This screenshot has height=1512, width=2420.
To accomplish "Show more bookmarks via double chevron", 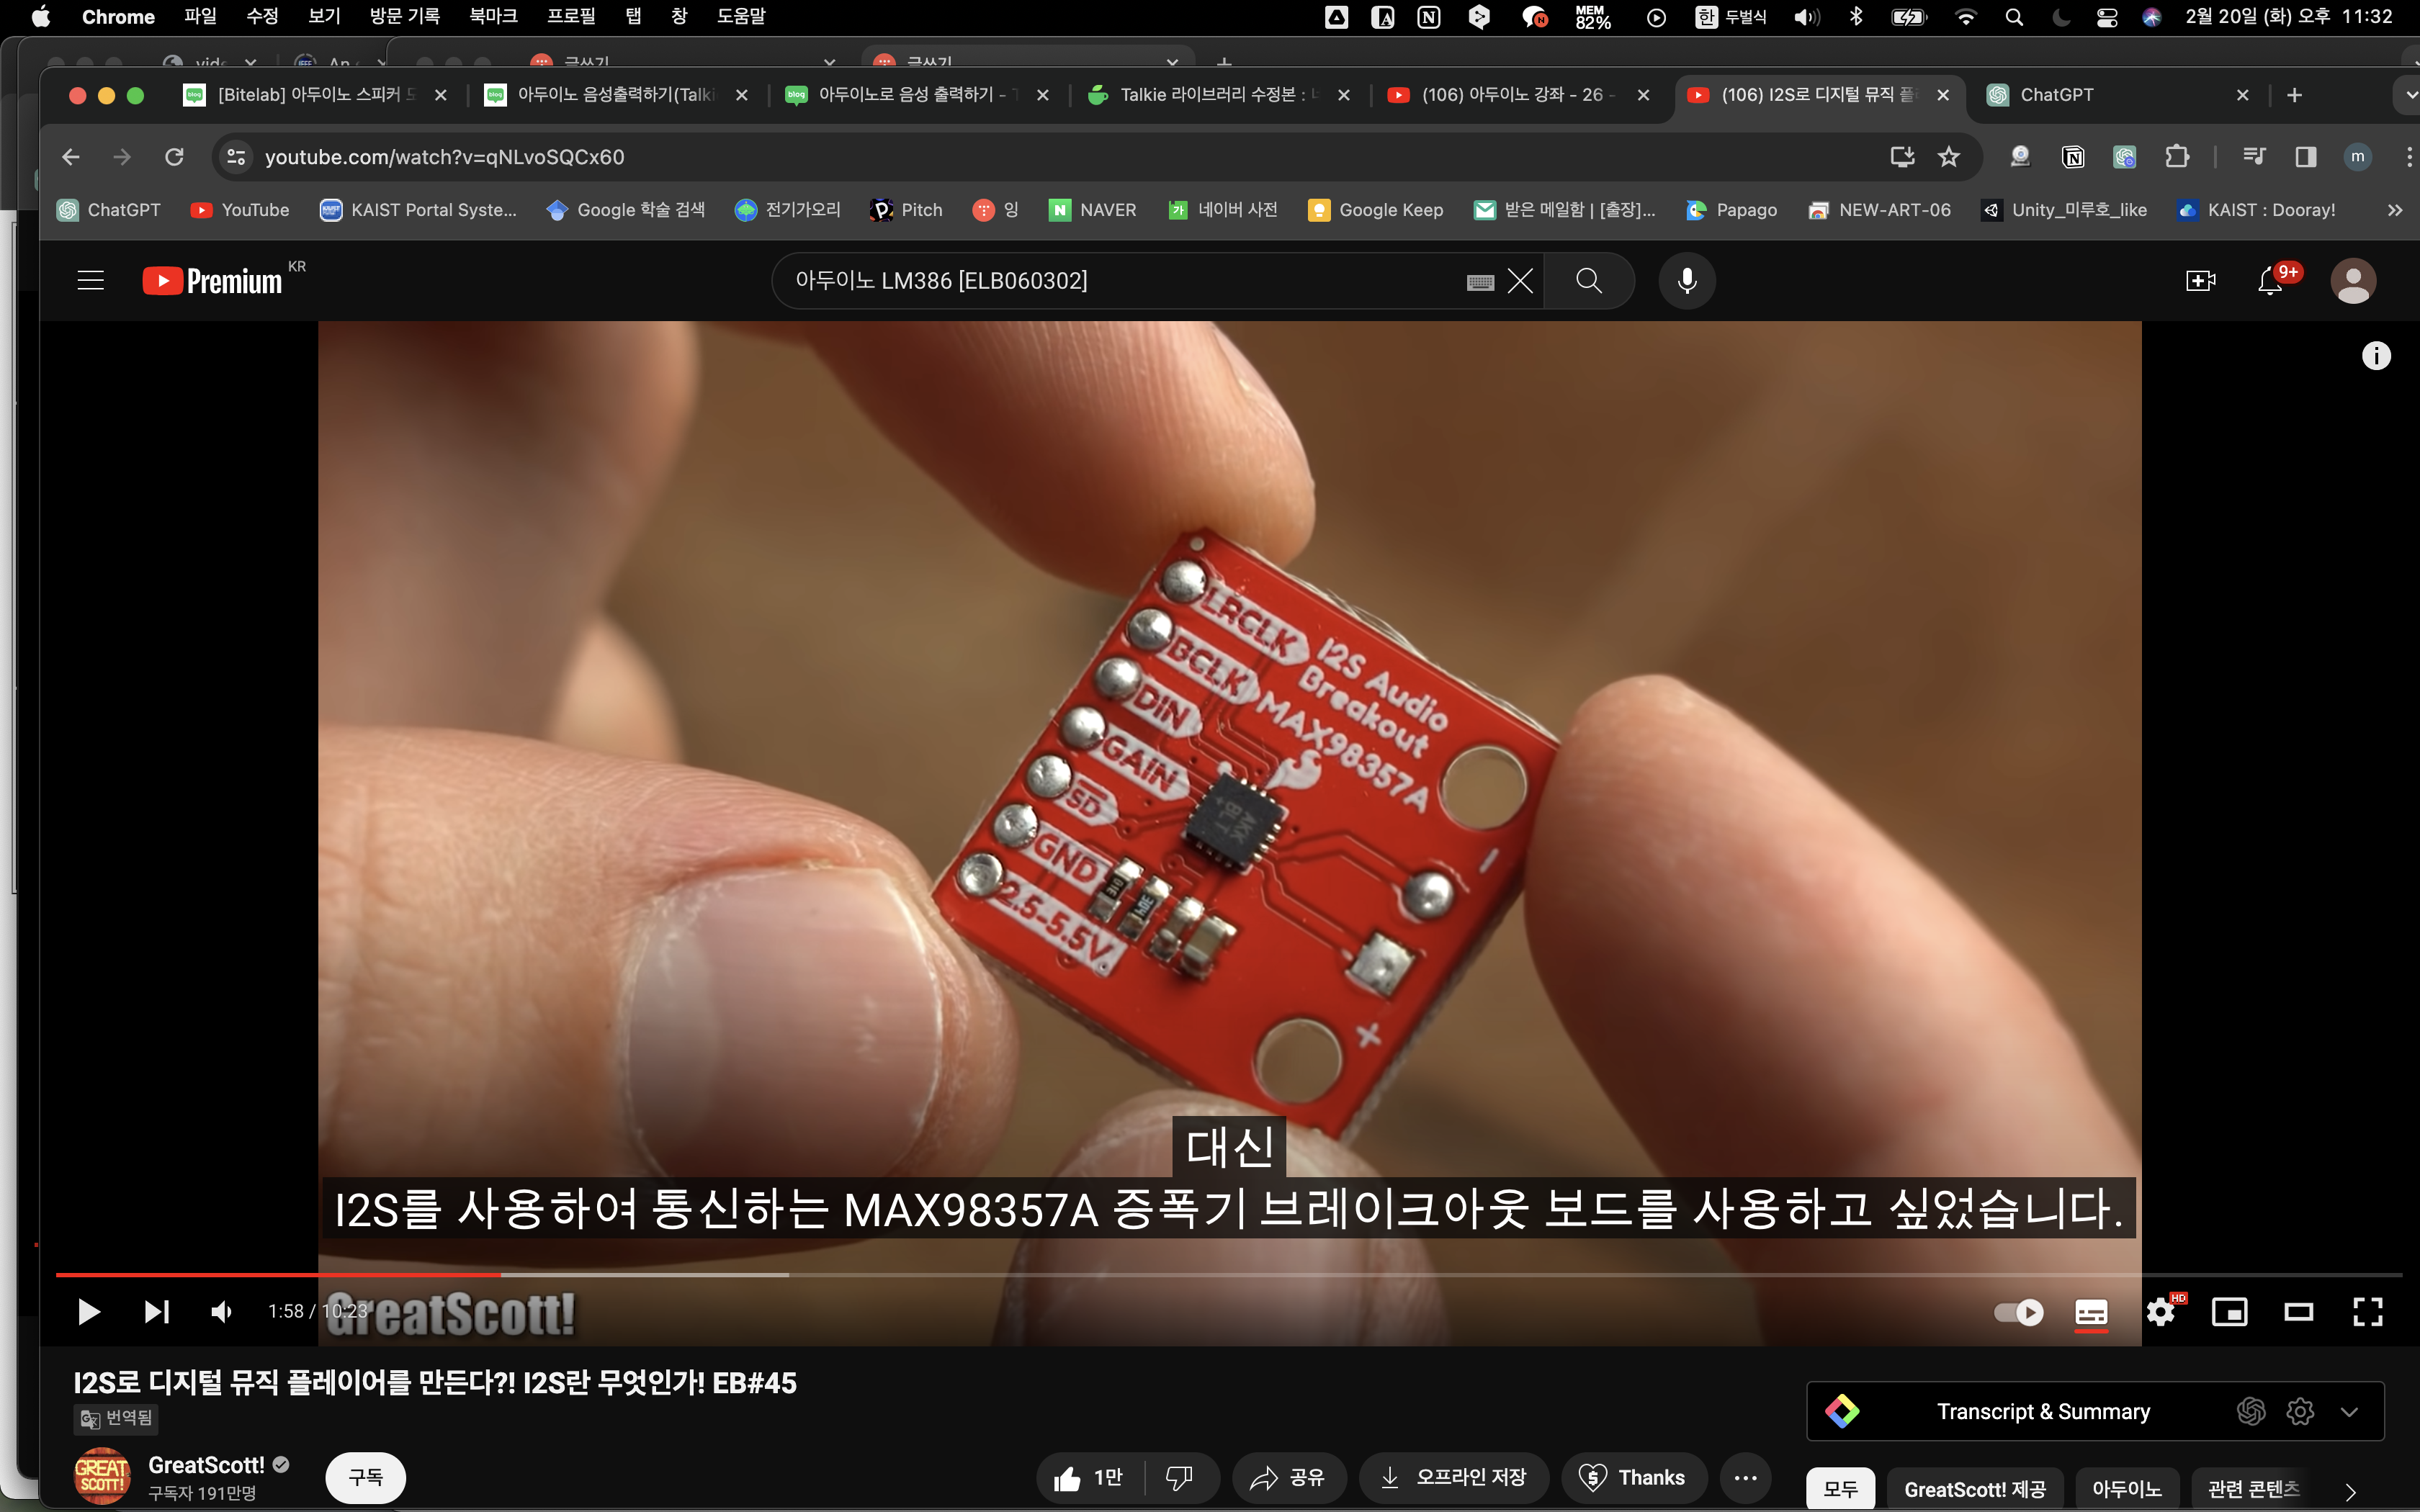I will [x=2394, y=210].
